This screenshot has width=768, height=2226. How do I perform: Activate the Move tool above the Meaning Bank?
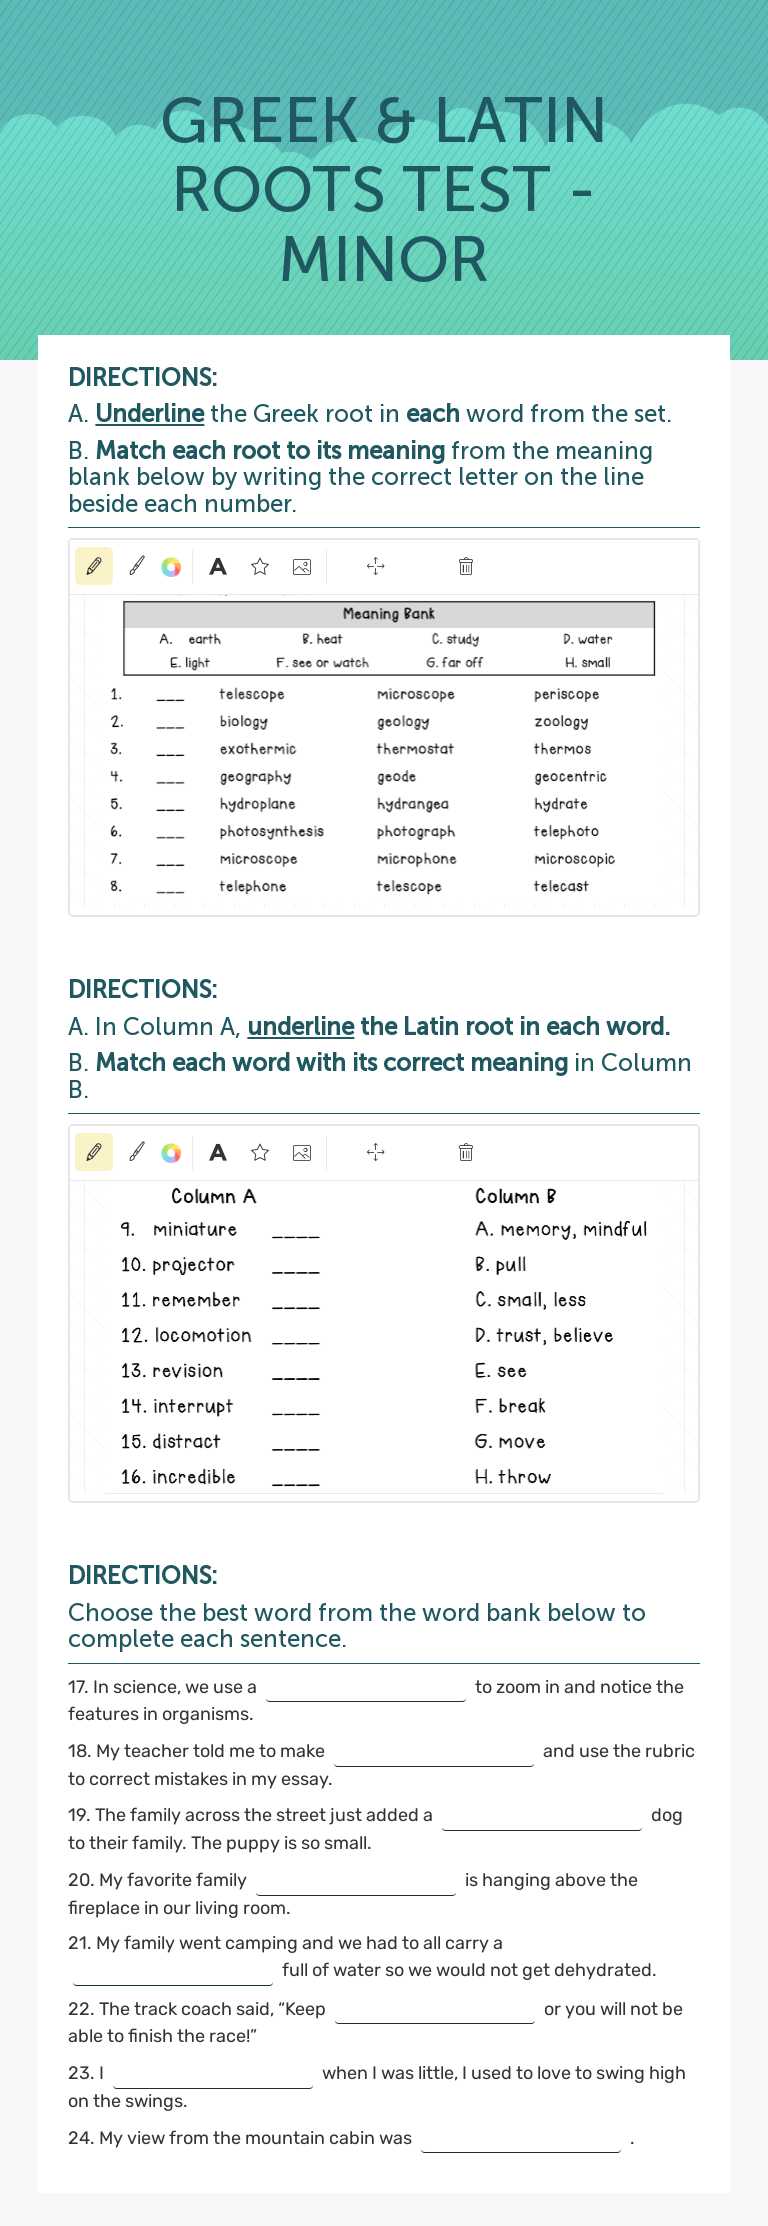point(376,566)
